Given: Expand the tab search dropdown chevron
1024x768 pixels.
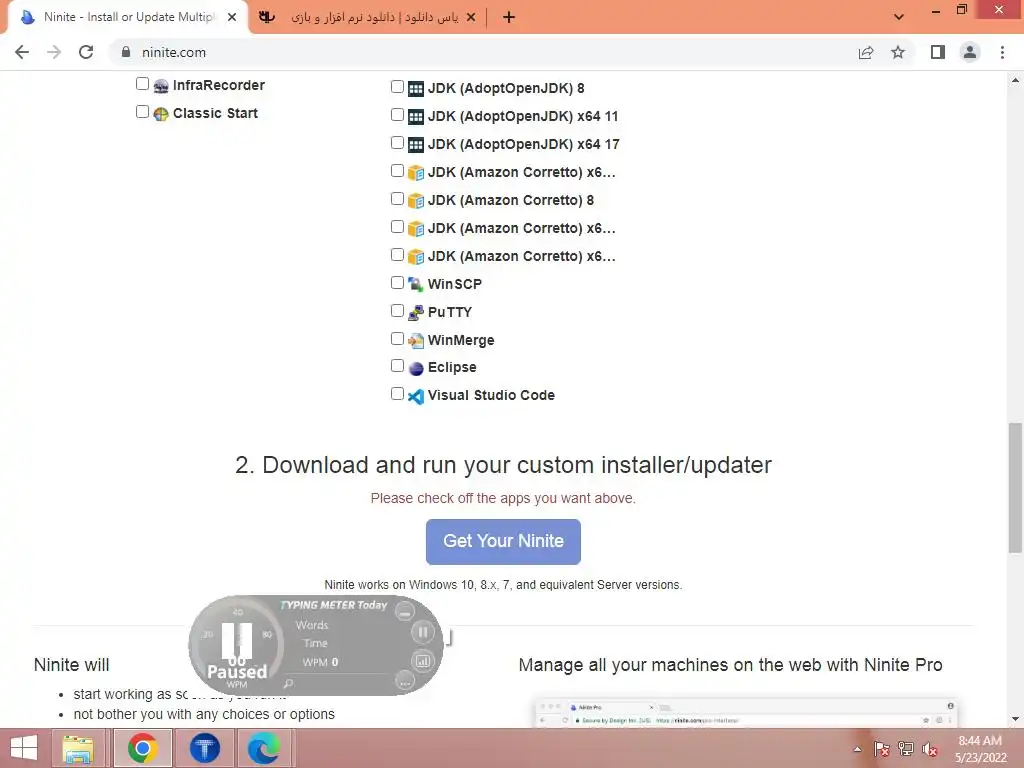Looking at the screenshot, I should tap(899, 18).
